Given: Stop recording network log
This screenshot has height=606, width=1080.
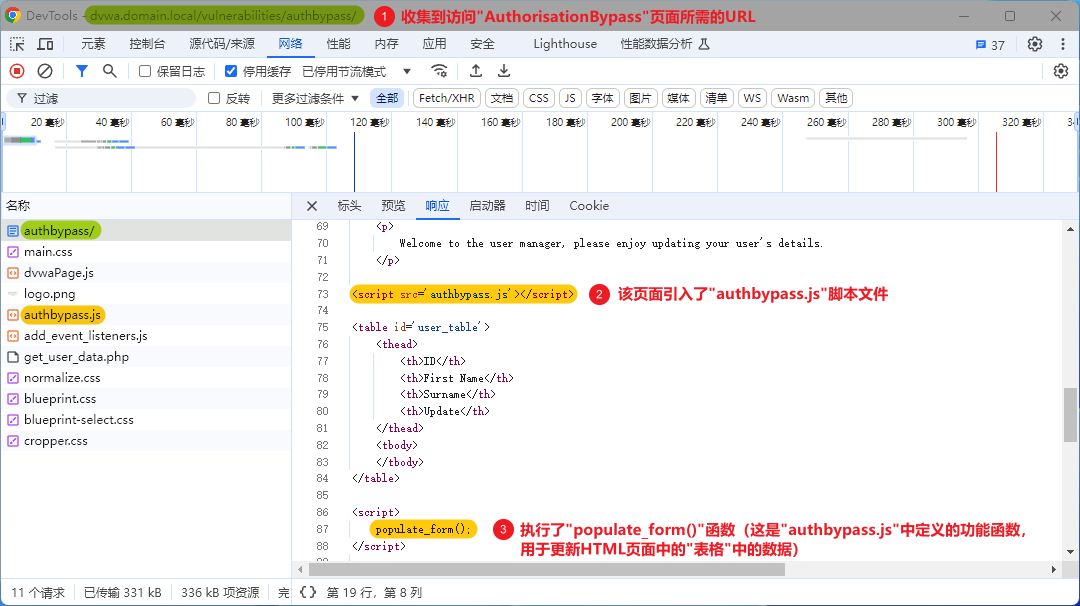Looking at the screenshot, I should [17, 71].
